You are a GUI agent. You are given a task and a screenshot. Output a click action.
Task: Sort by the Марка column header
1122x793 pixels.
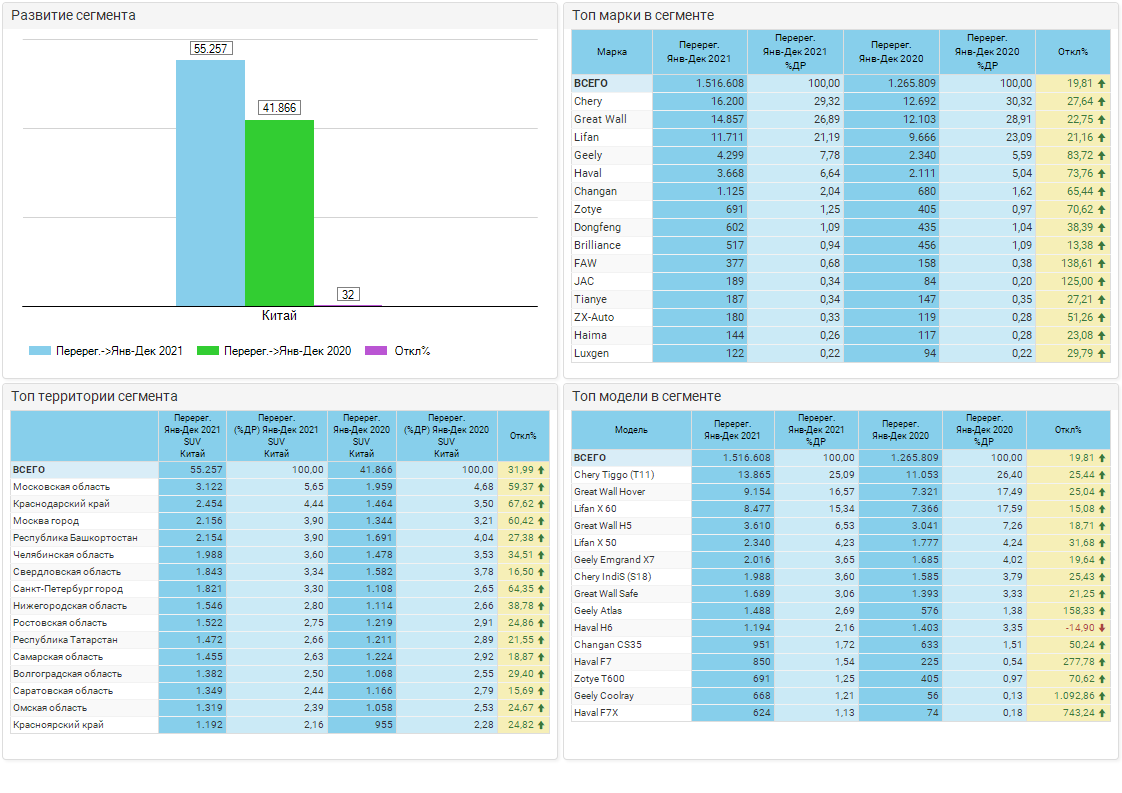[x=611, y=51]
